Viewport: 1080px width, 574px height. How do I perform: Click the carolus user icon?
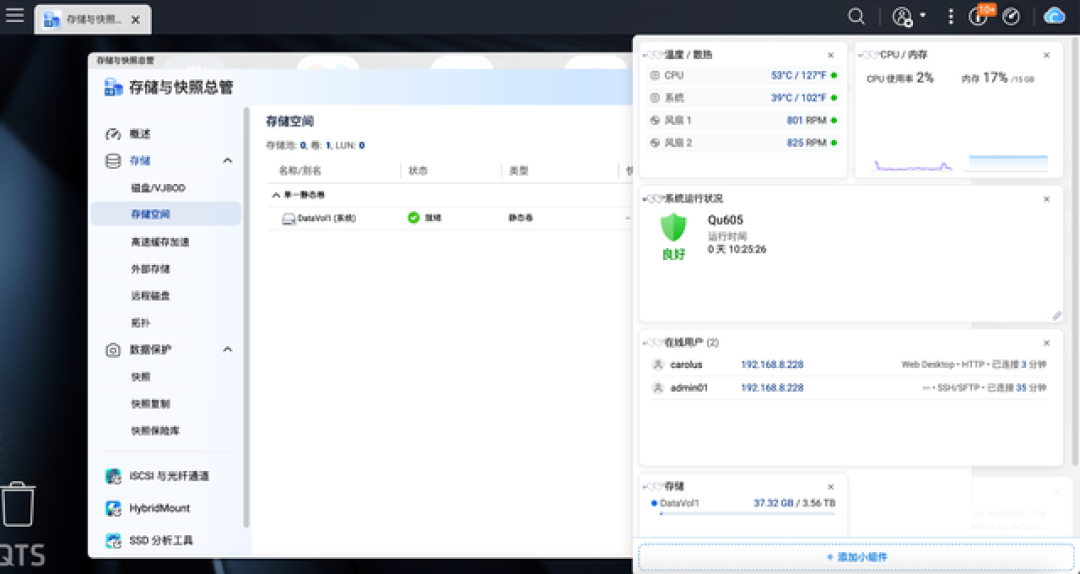click(657, 365)
